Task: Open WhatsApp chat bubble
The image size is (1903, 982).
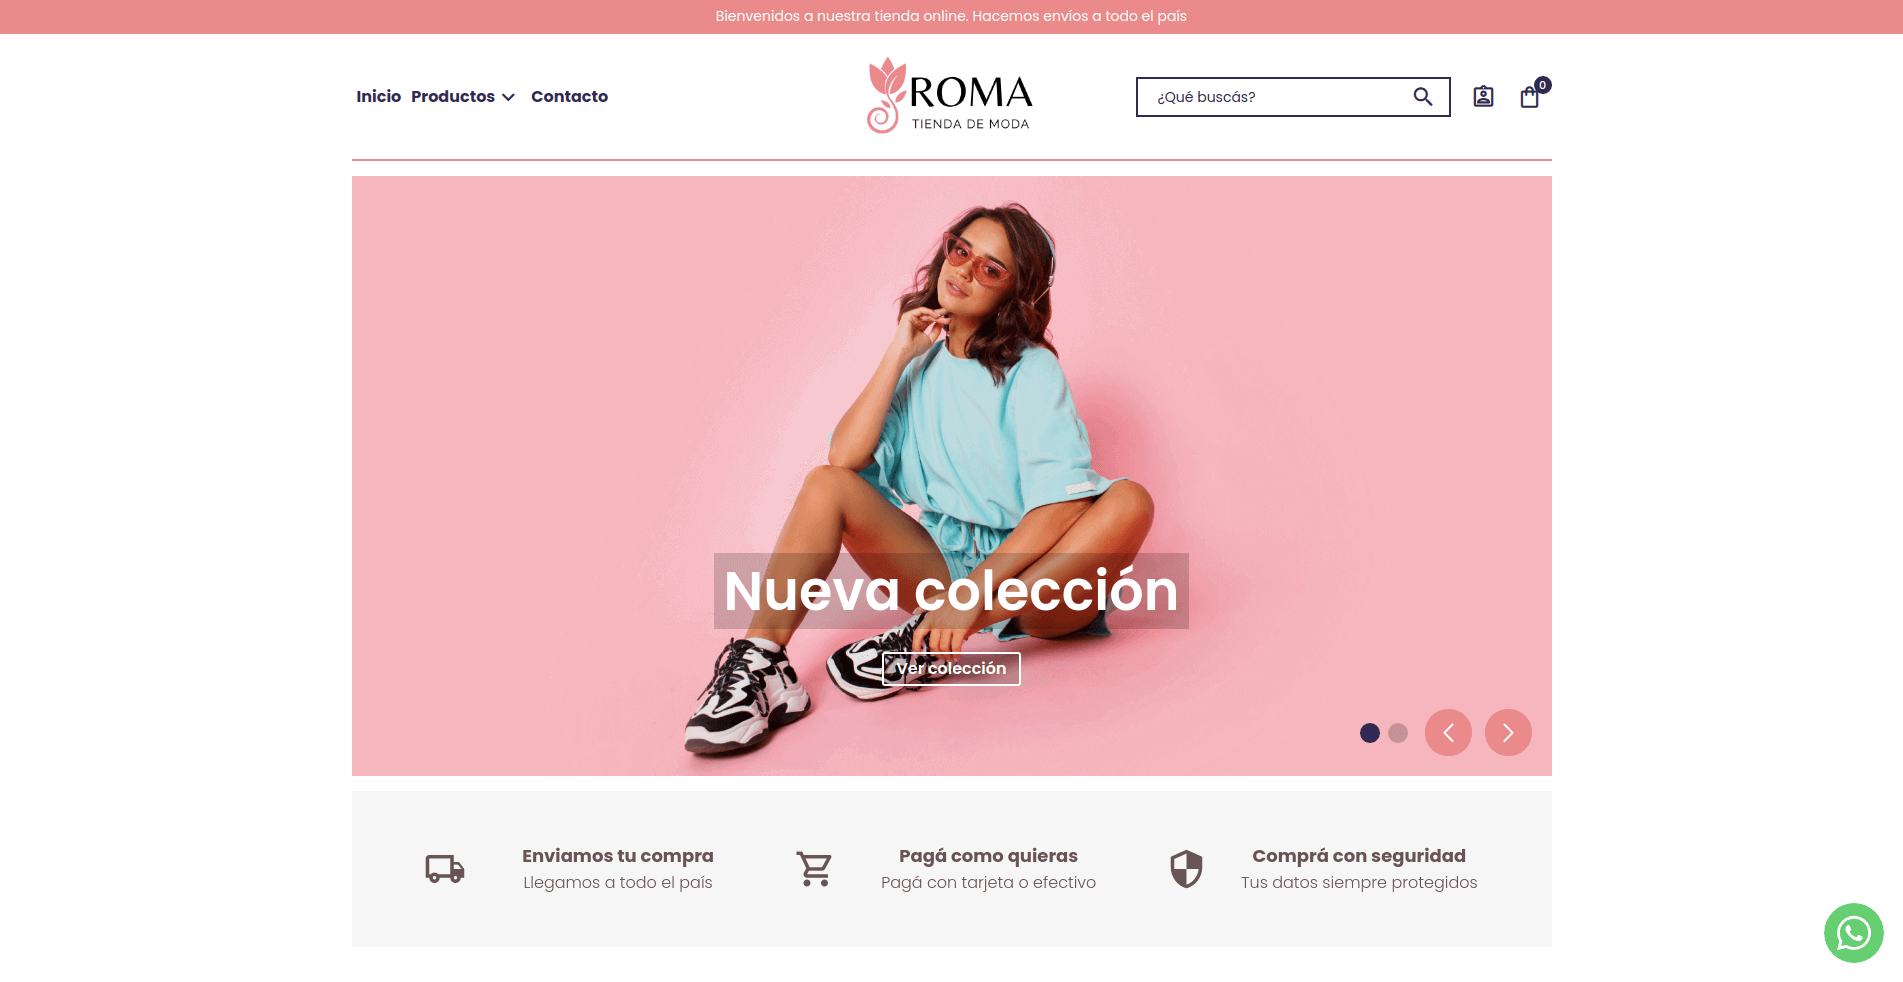Action: tap(1853, 933)
